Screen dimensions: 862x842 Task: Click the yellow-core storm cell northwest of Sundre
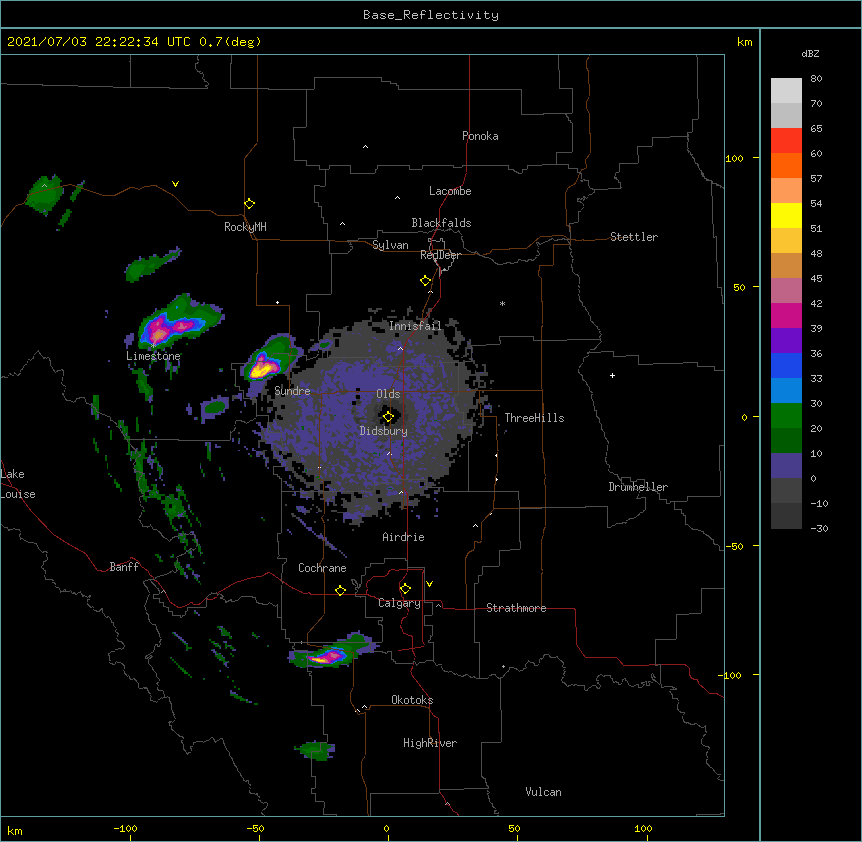[264, 366]
